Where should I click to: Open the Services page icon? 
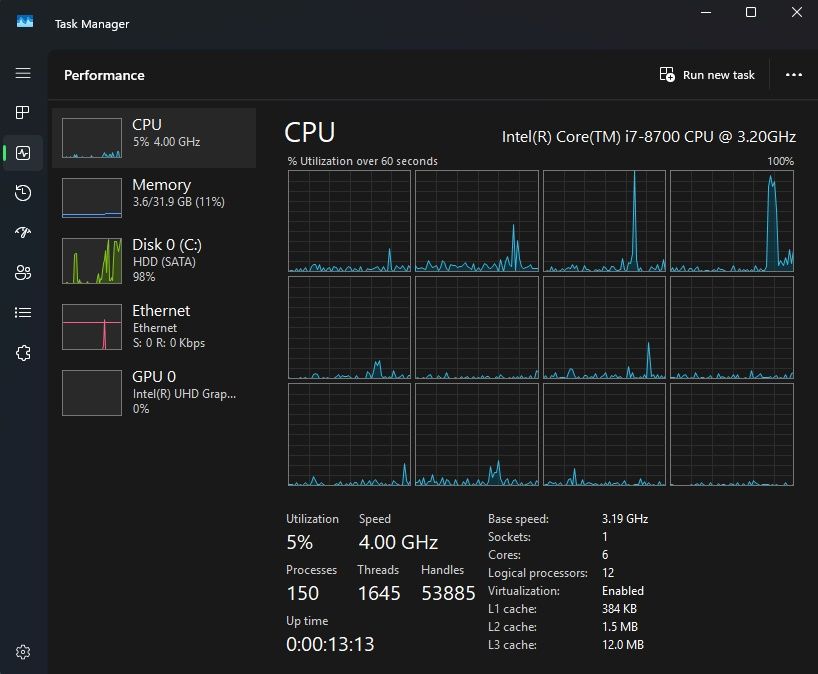tap(23, 353)
